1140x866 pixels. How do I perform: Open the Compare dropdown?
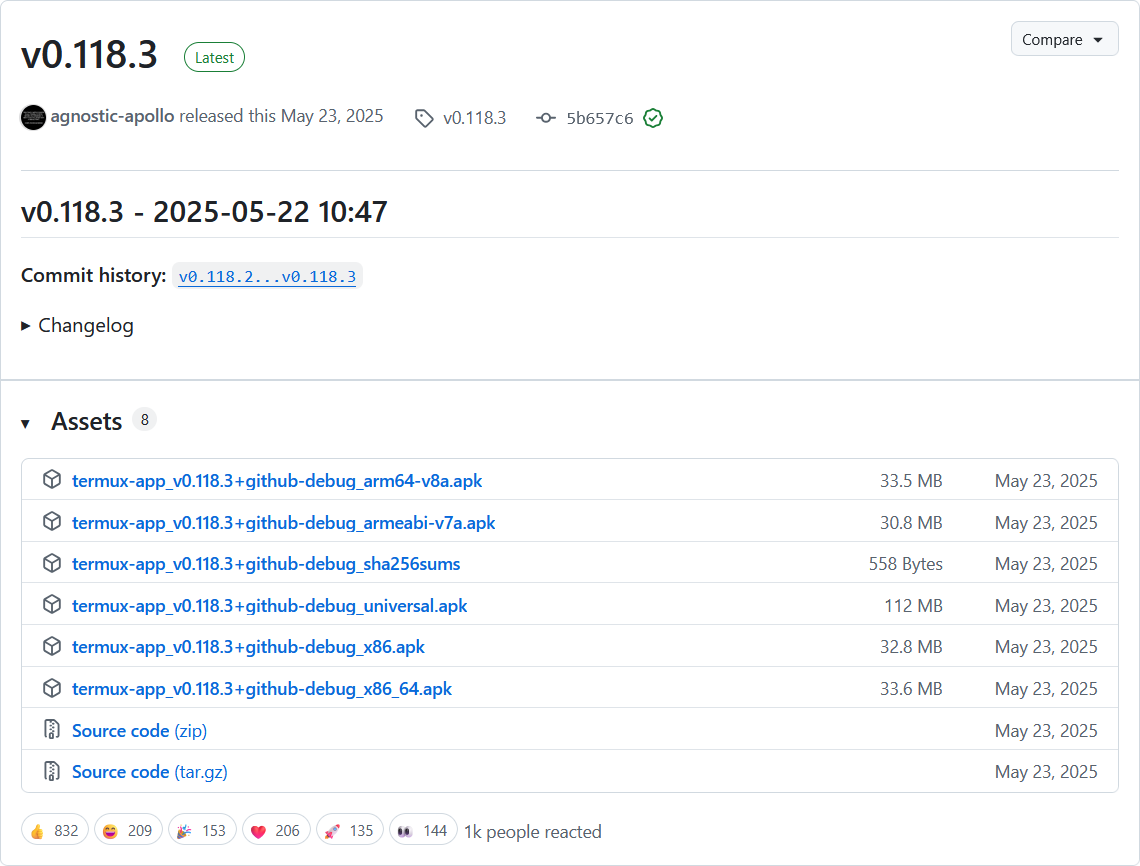coord(1064,39)
